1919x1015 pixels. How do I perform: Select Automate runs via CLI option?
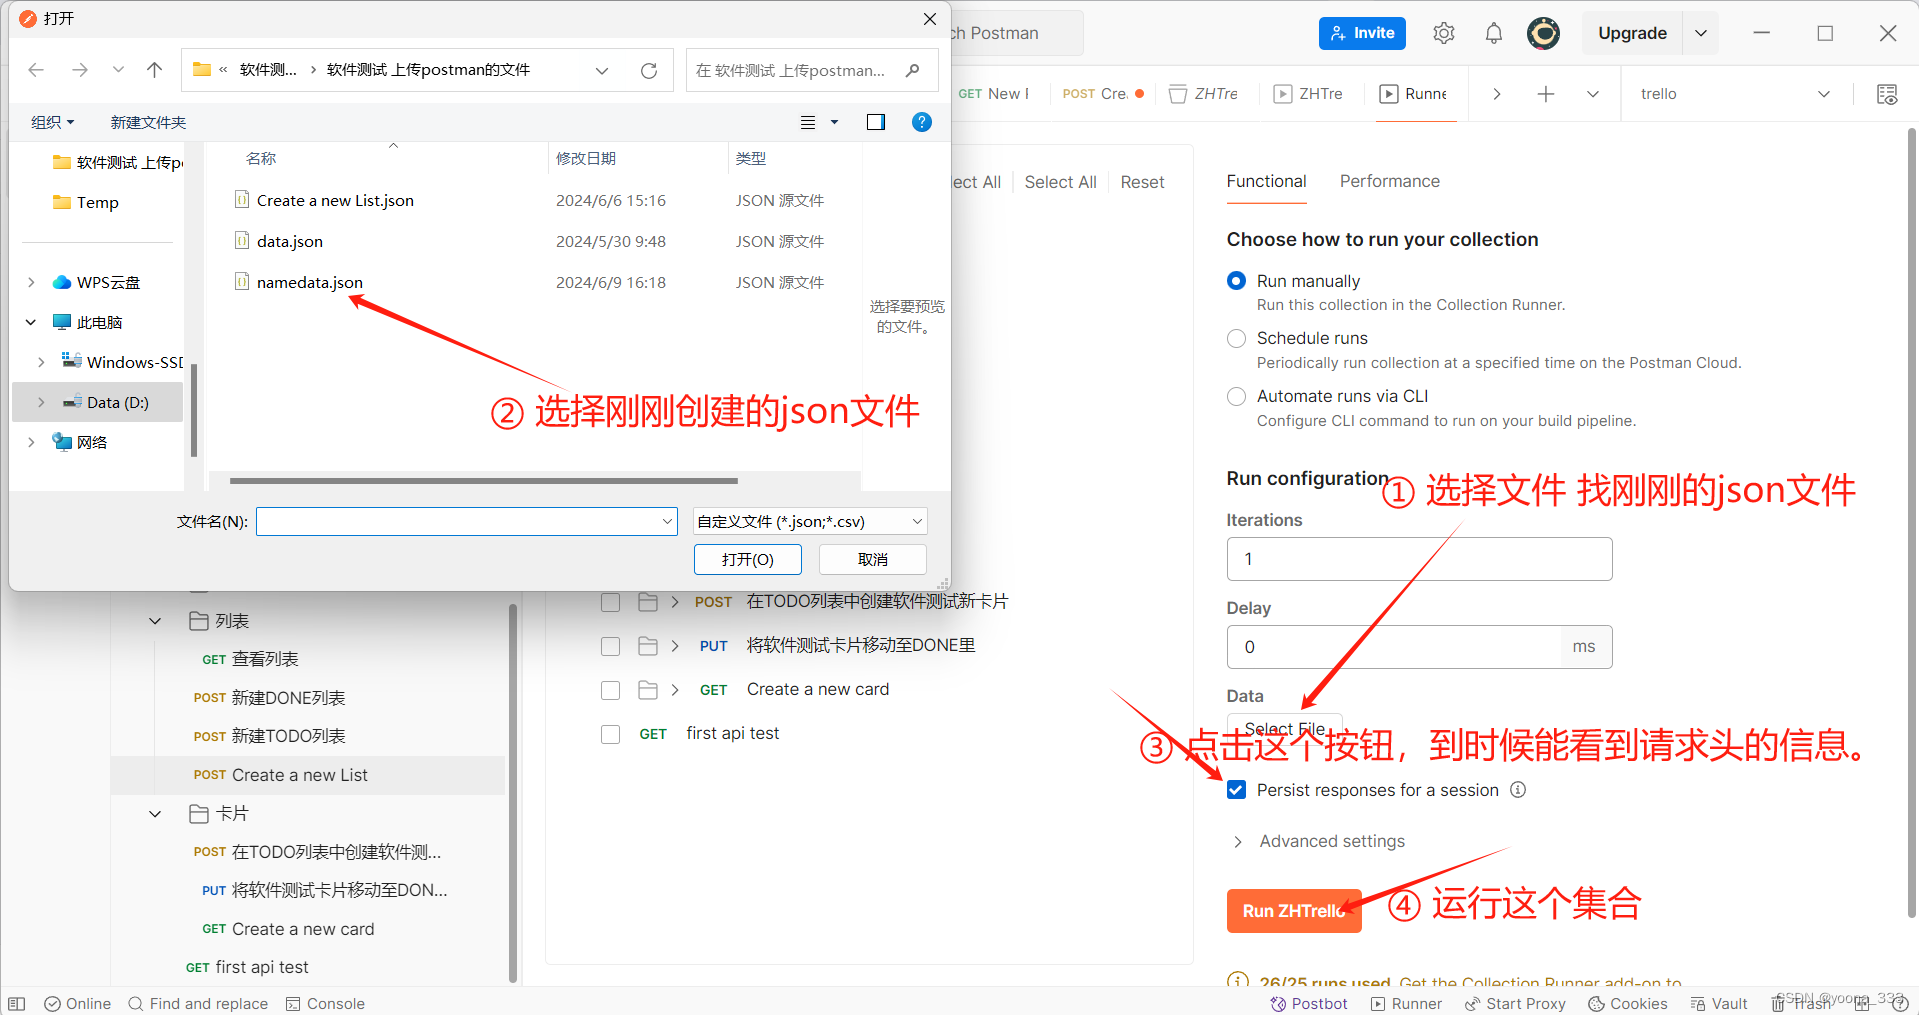click(x=1236, y=396)
